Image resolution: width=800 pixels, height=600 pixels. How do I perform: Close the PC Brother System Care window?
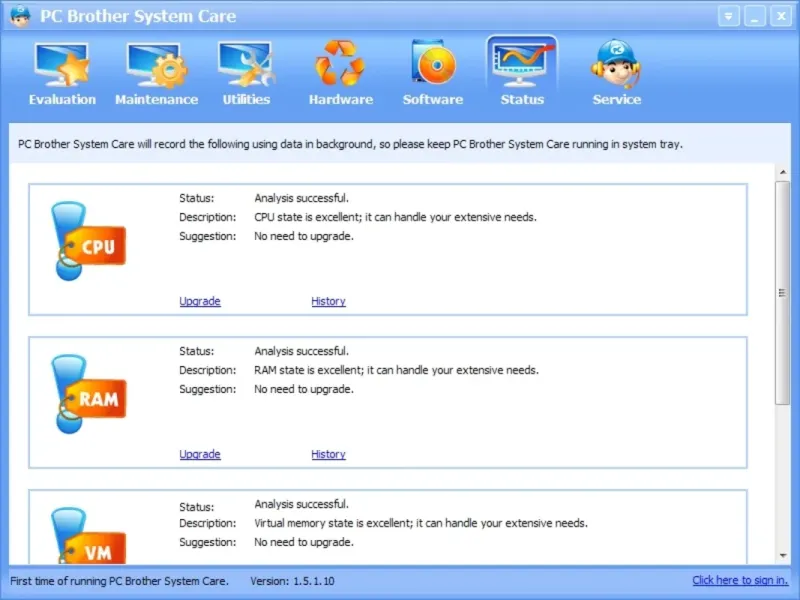[x=781, y=16]
